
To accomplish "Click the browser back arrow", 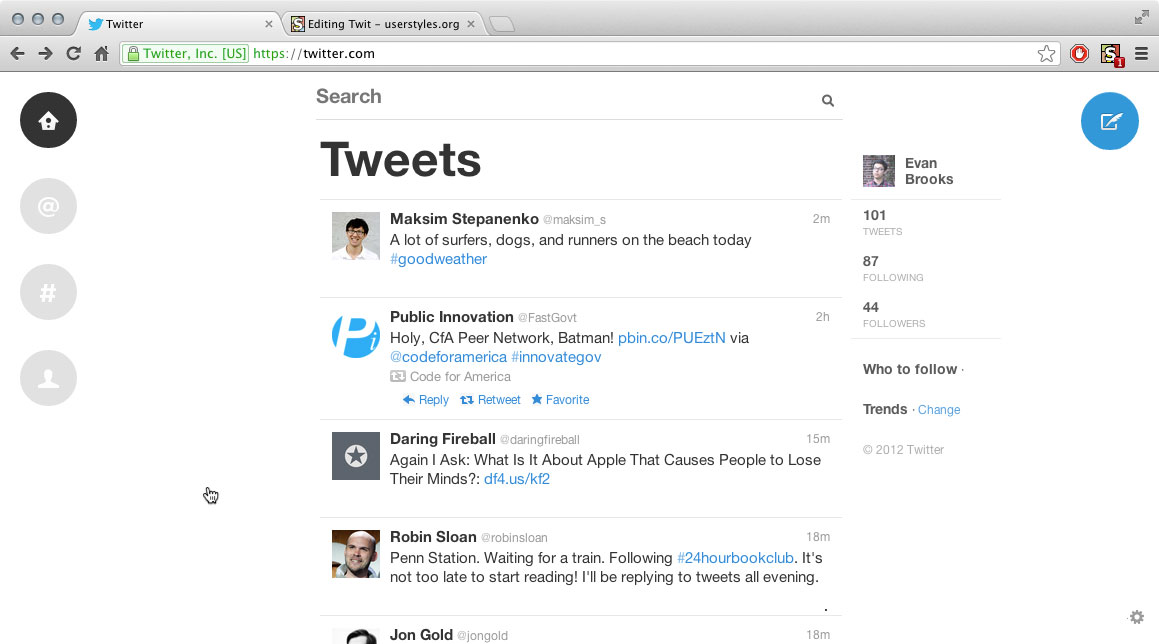I will tap(18, 53).
